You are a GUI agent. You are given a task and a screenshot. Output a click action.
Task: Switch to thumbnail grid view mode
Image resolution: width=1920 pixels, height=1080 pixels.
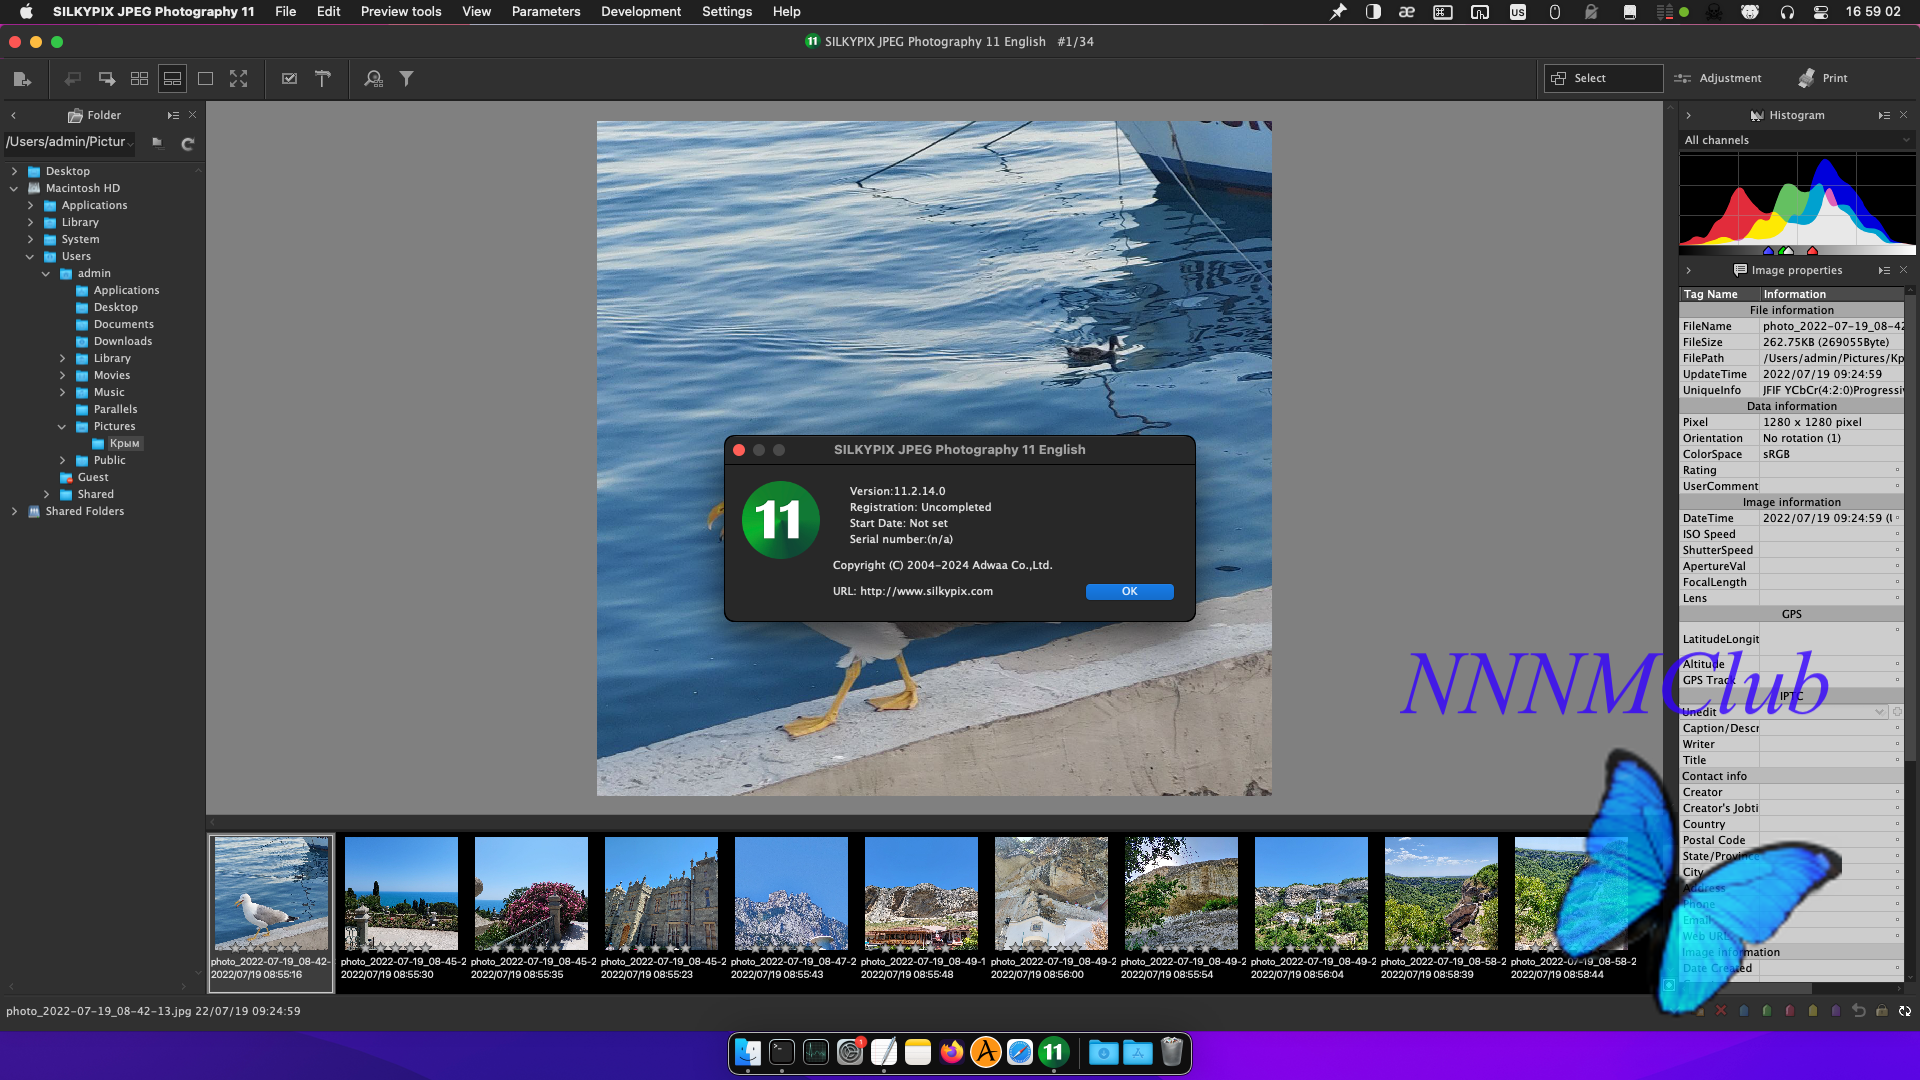(140, 79)
